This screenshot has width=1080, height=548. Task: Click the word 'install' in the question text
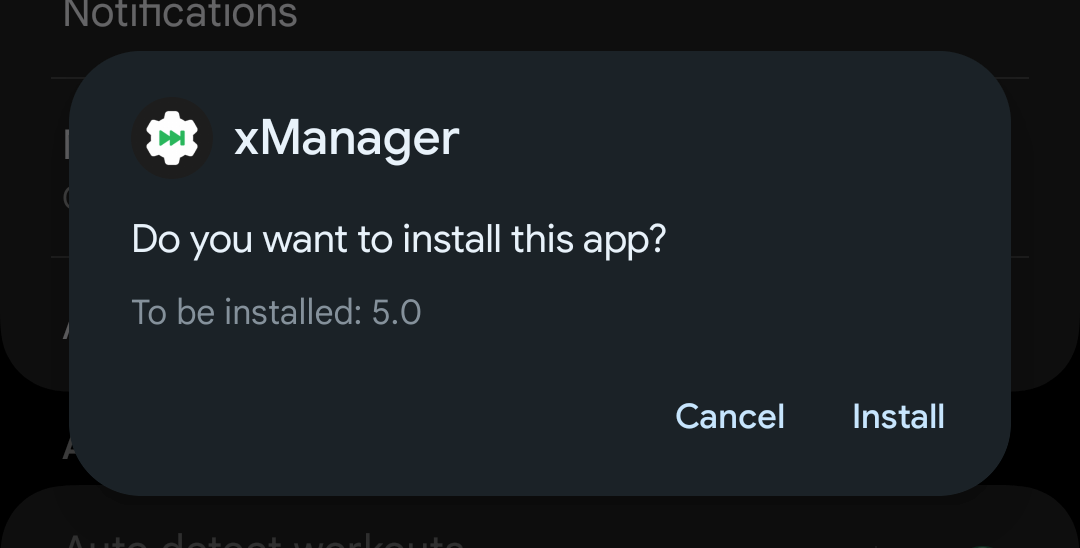[451, 239]
